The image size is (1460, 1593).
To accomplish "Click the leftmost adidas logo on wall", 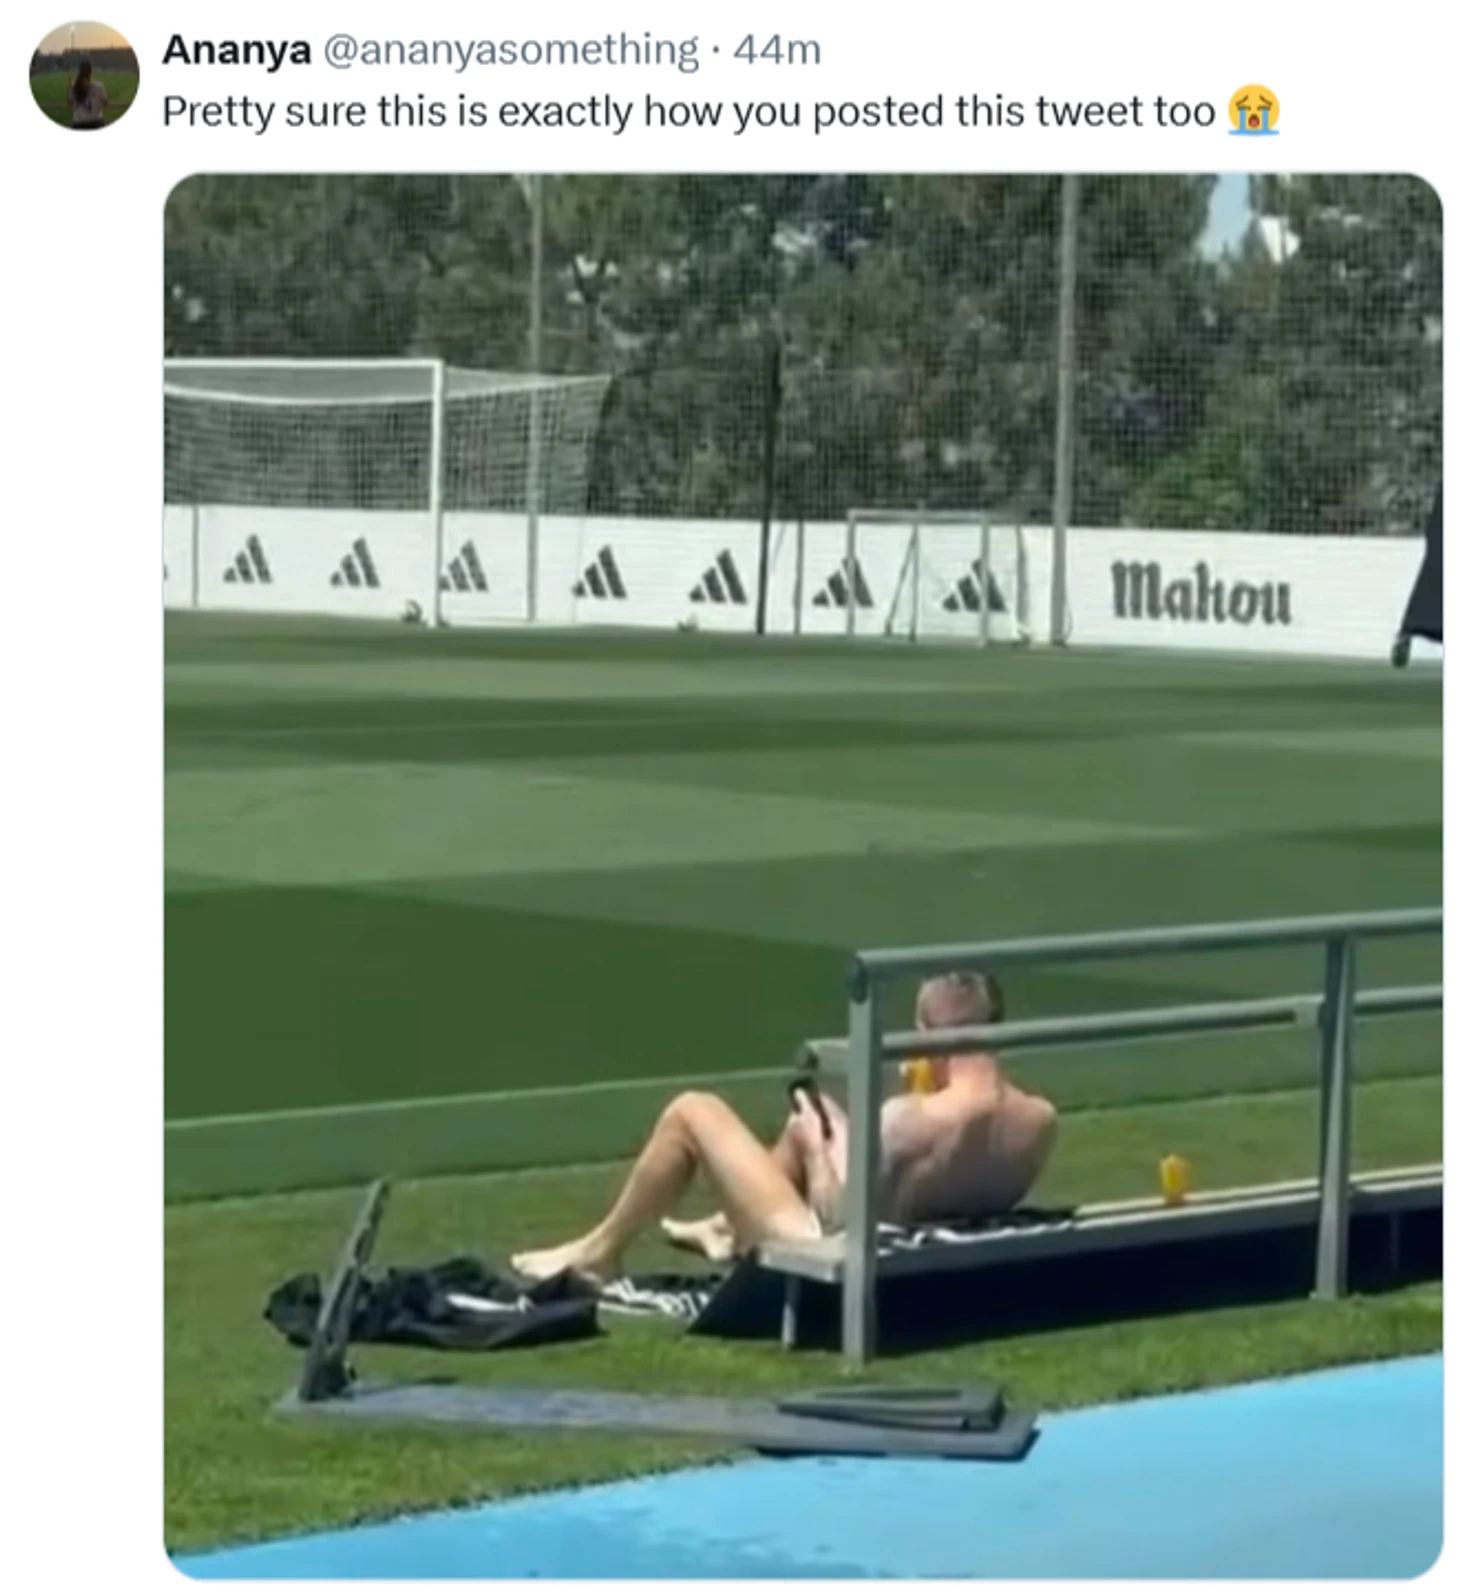I will tap(248, 560).
